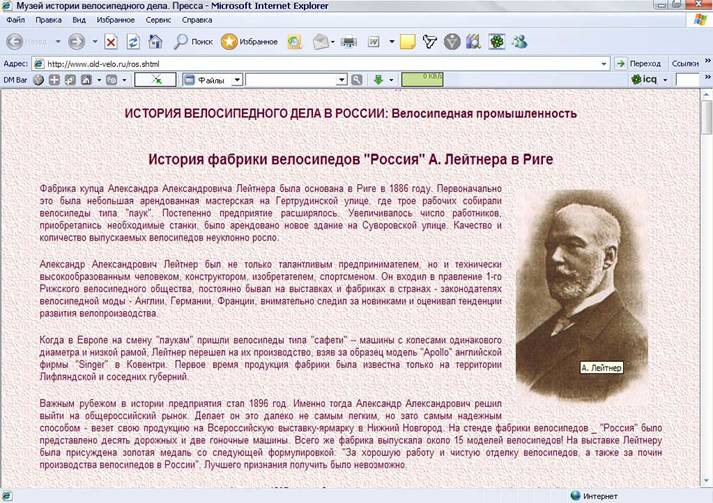Click the portrait photo of А. Лейтнер
Image resolution: width=713 pixels, height=503 pixels.
point(582,296)
